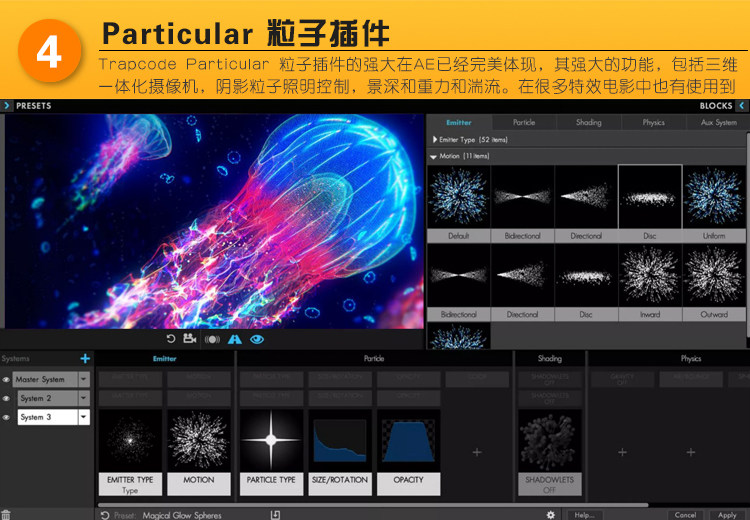Image resolution: width=750 pixels, height=520 pixels.
Task: Open the SIZE/ROTATION curve block
Action: click(340, 452)
